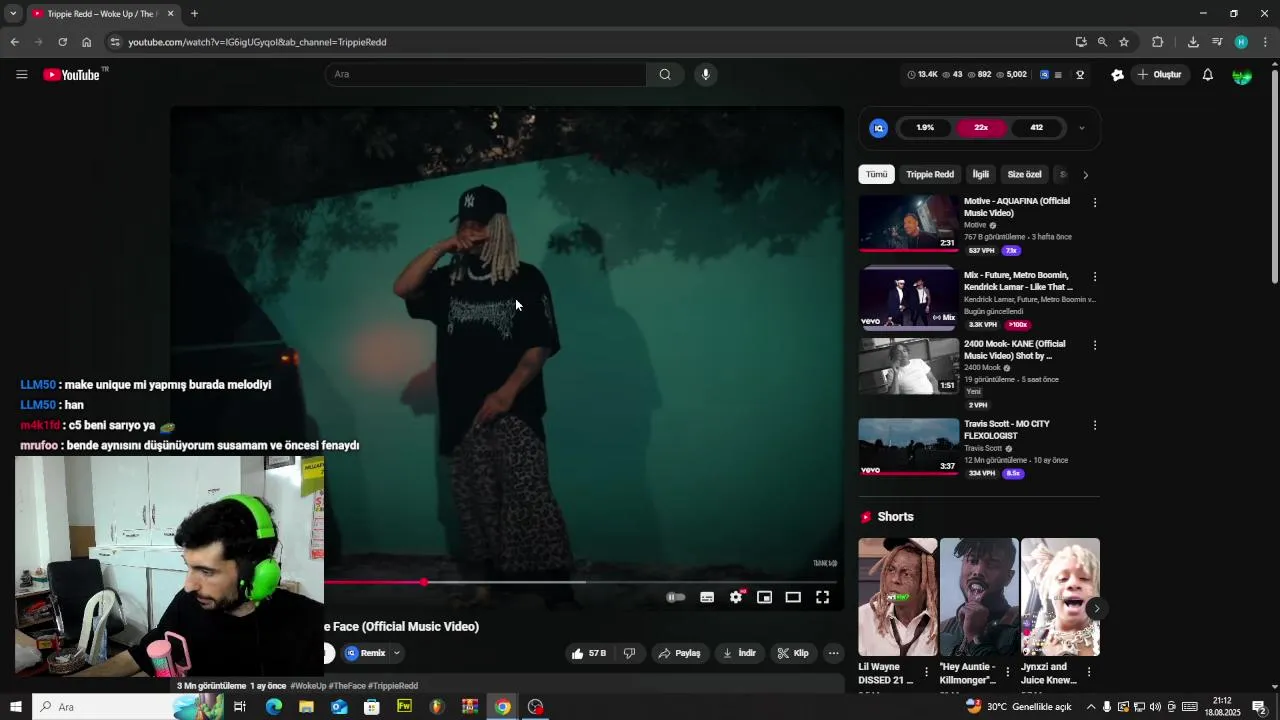Switch to theater mode
The width and height of the screenshot is (1280, 720).
coord(793,597)
